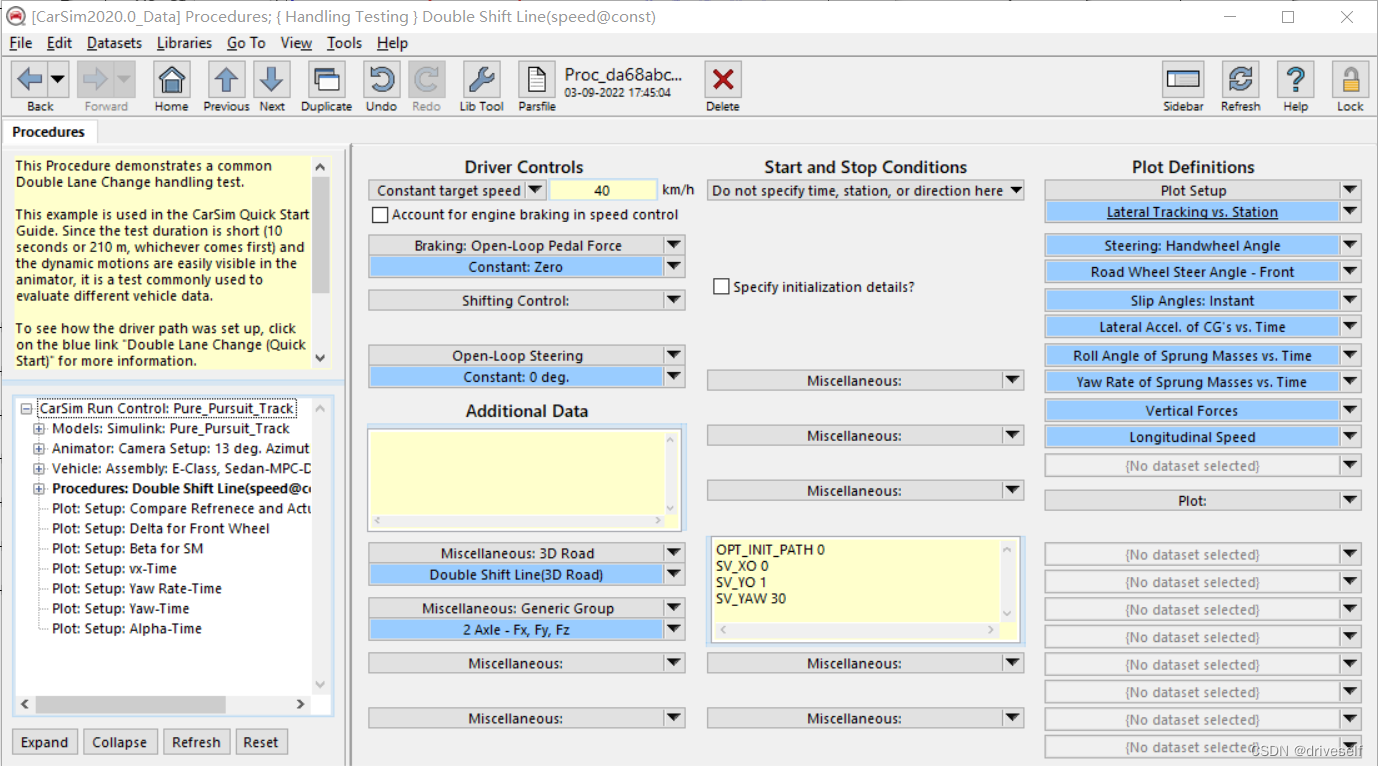Open Lateral Tracking vs. Station link
This screenshot has width=1378, height=766.
(x=1192, y=212)
